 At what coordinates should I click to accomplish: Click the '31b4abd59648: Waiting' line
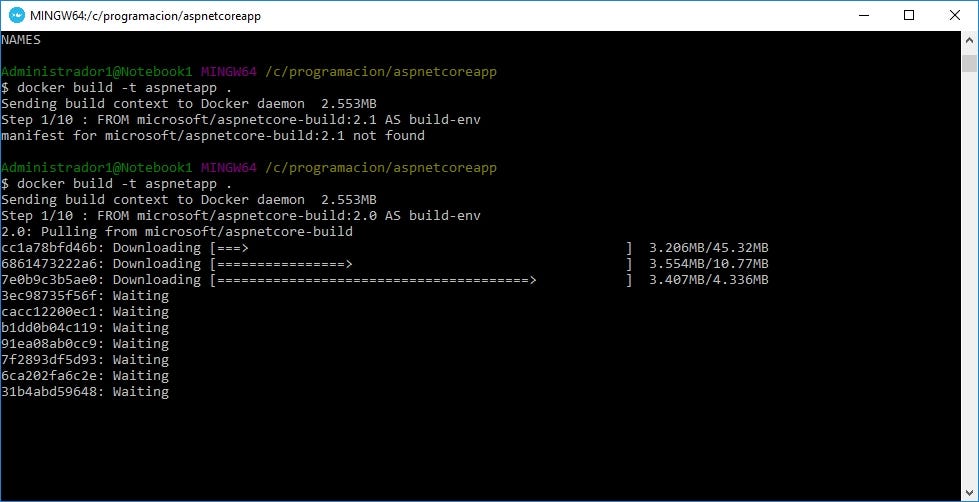click(x=85, y=391)
